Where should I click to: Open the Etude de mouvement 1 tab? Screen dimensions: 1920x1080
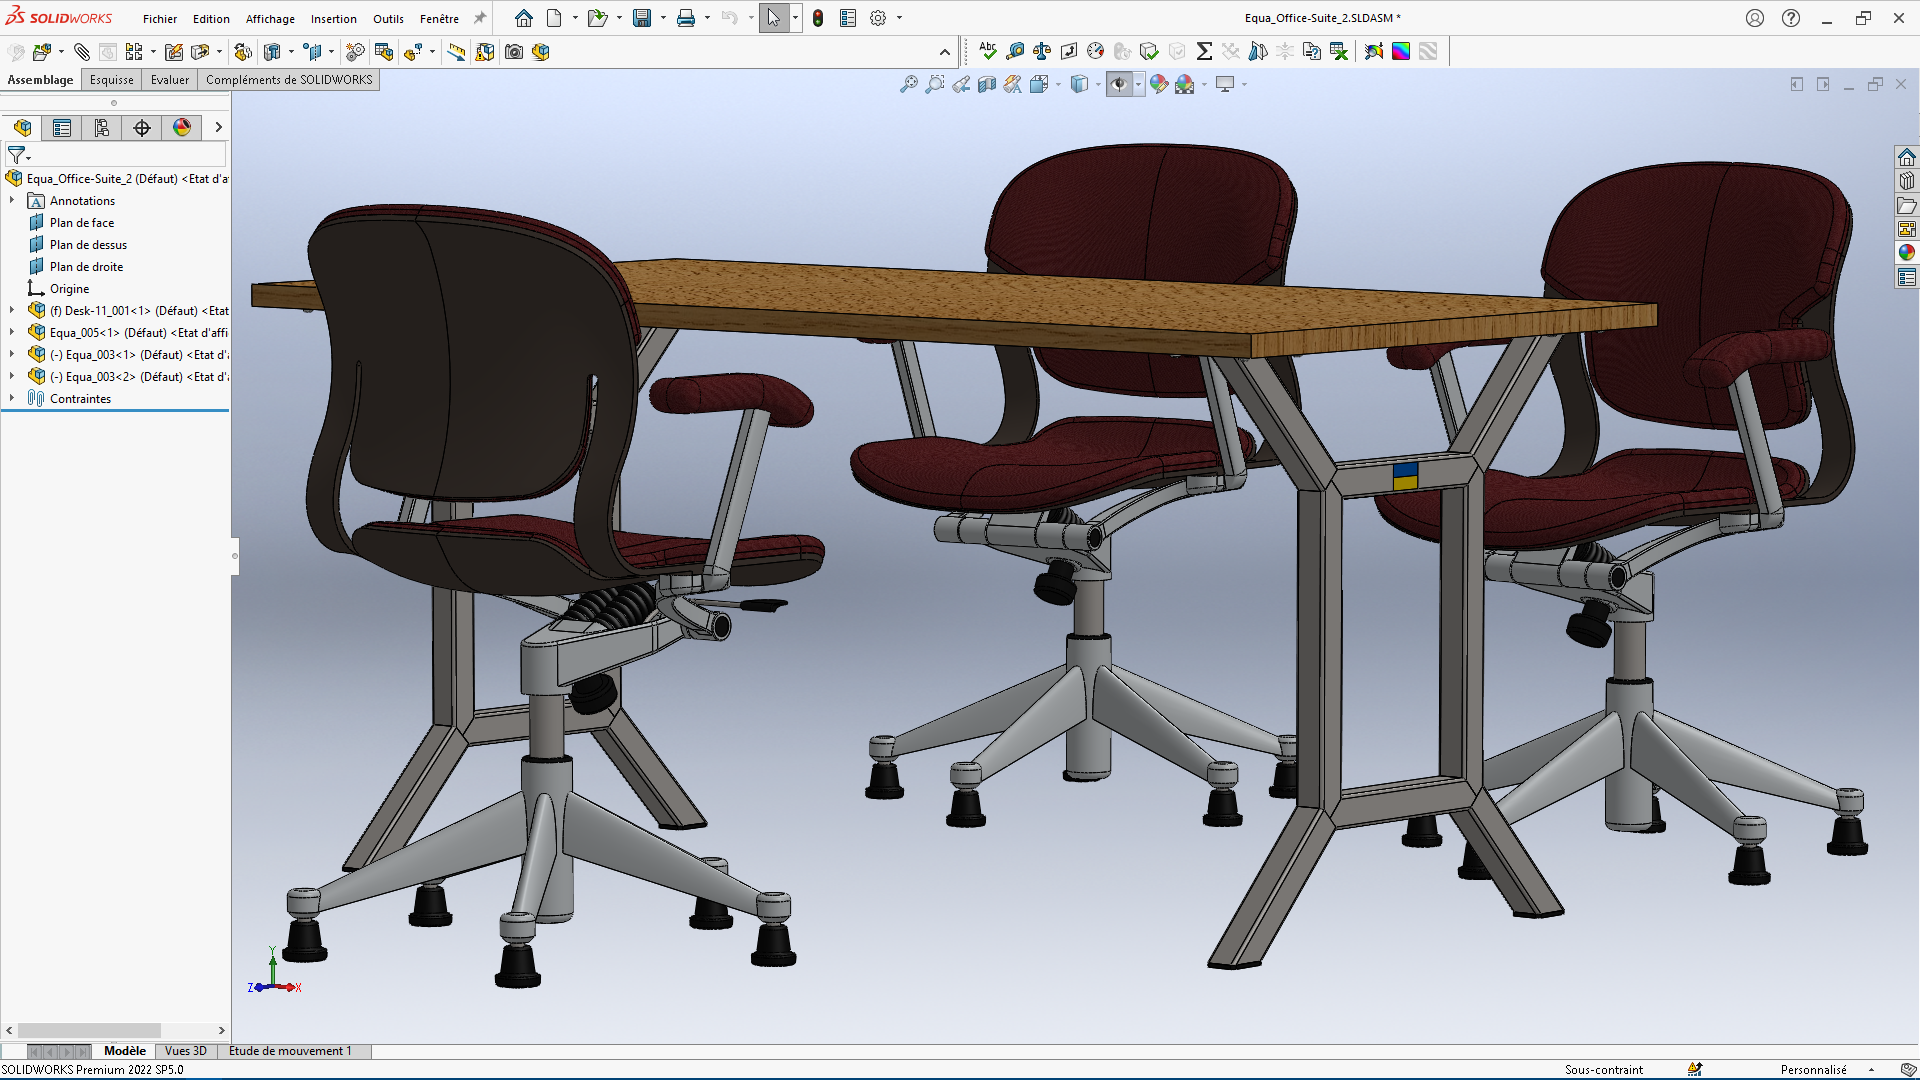tap(290, 1051)
